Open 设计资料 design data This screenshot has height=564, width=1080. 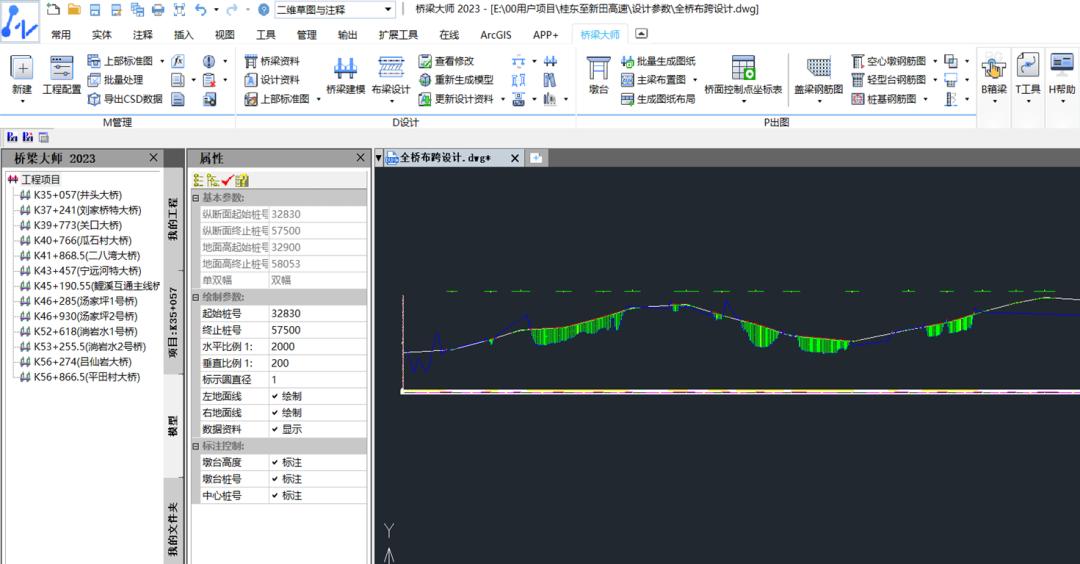[272, 80]
